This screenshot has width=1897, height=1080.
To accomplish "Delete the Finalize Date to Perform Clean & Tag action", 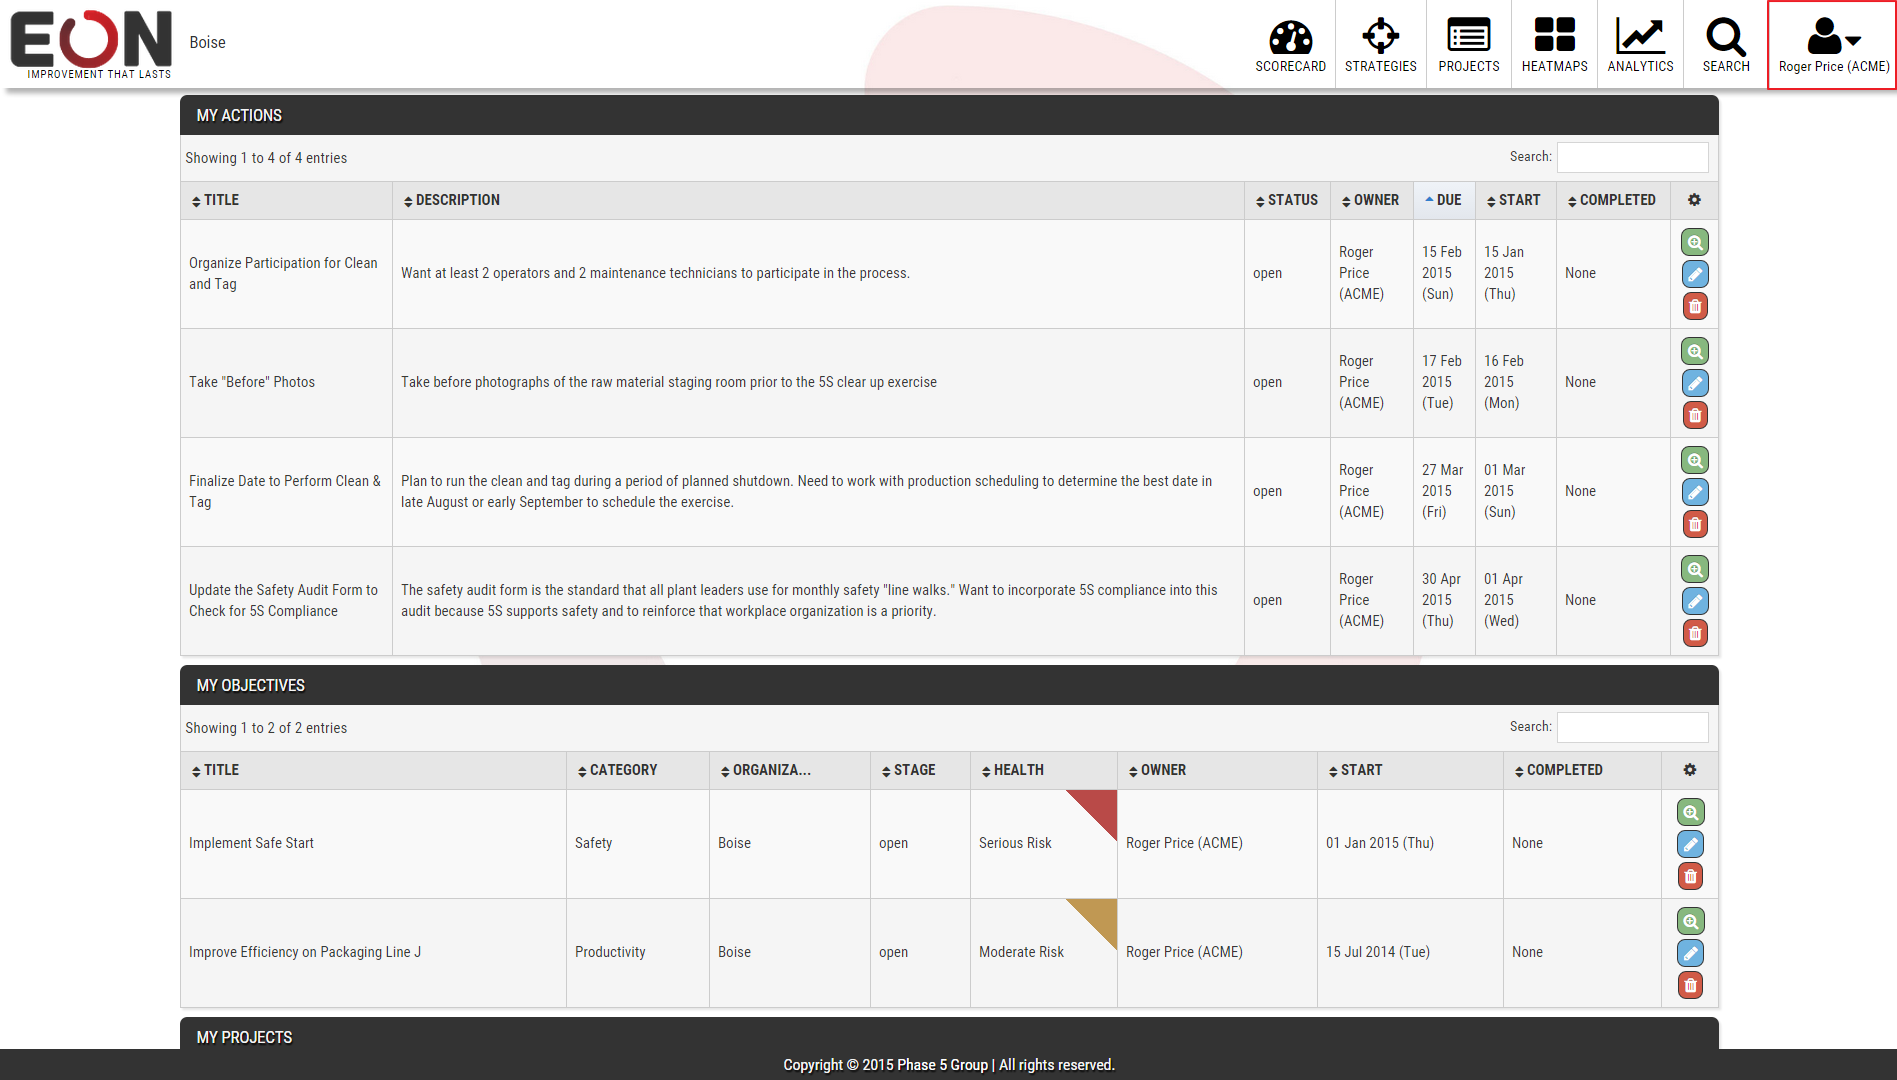I will click(x=1695, y=524).
